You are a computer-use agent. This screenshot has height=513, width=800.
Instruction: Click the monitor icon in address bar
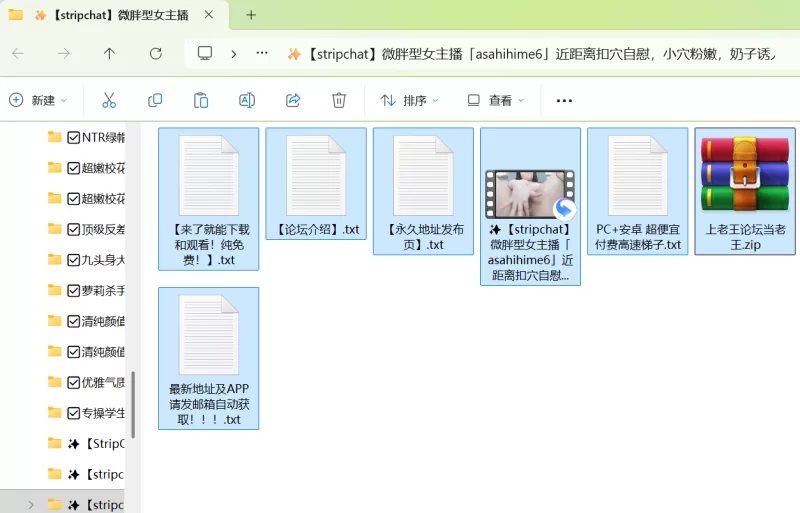tap(205, 54)
